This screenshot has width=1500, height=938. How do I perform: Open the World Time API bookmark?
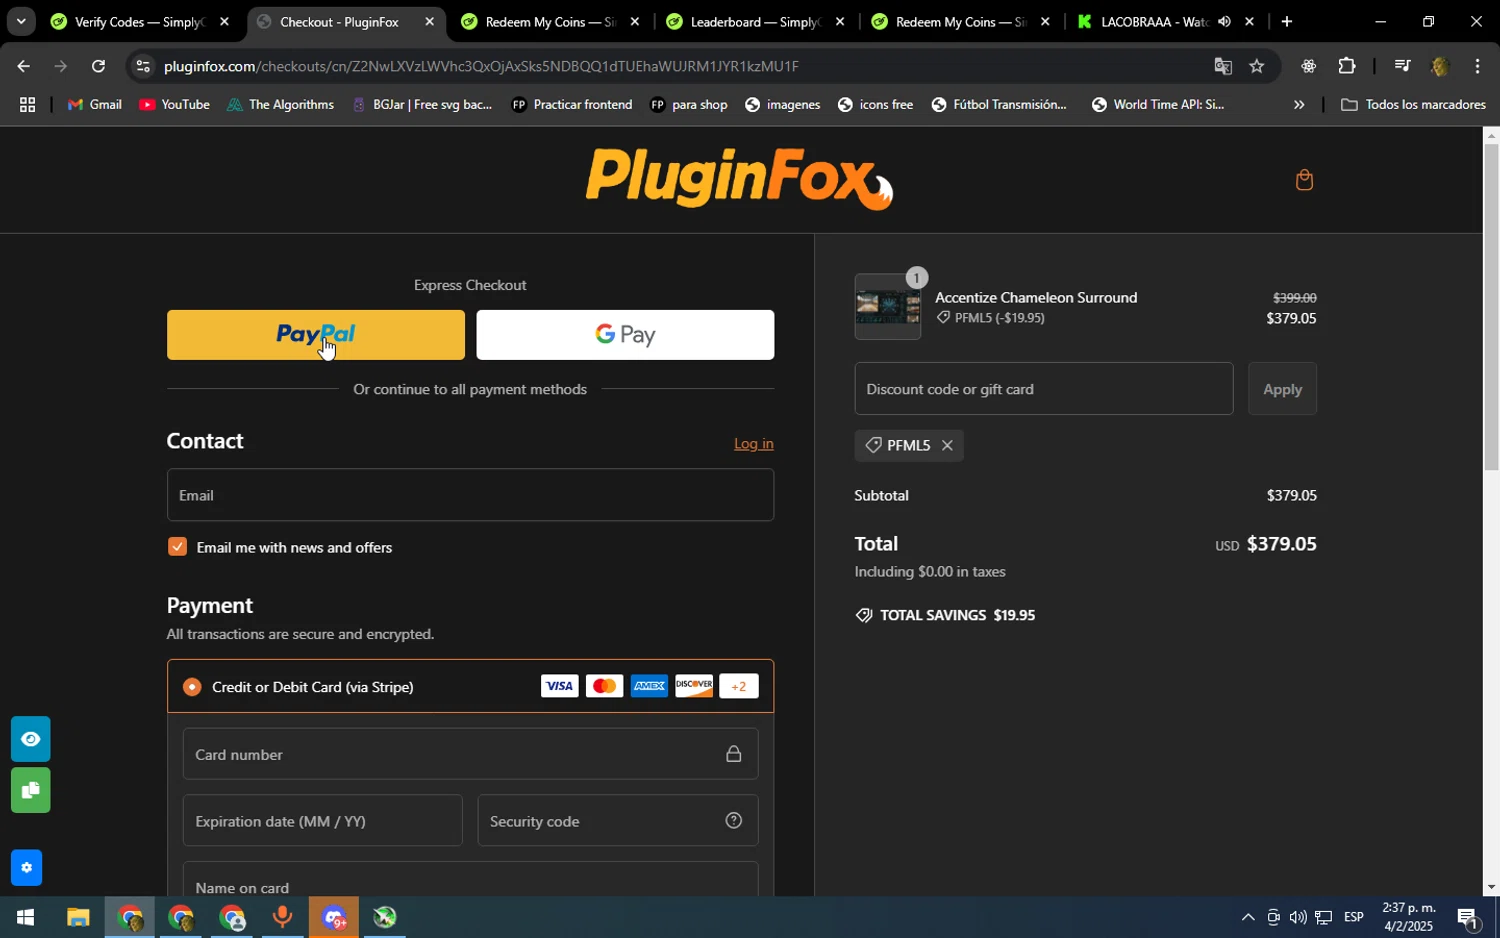click(1158, 105)
